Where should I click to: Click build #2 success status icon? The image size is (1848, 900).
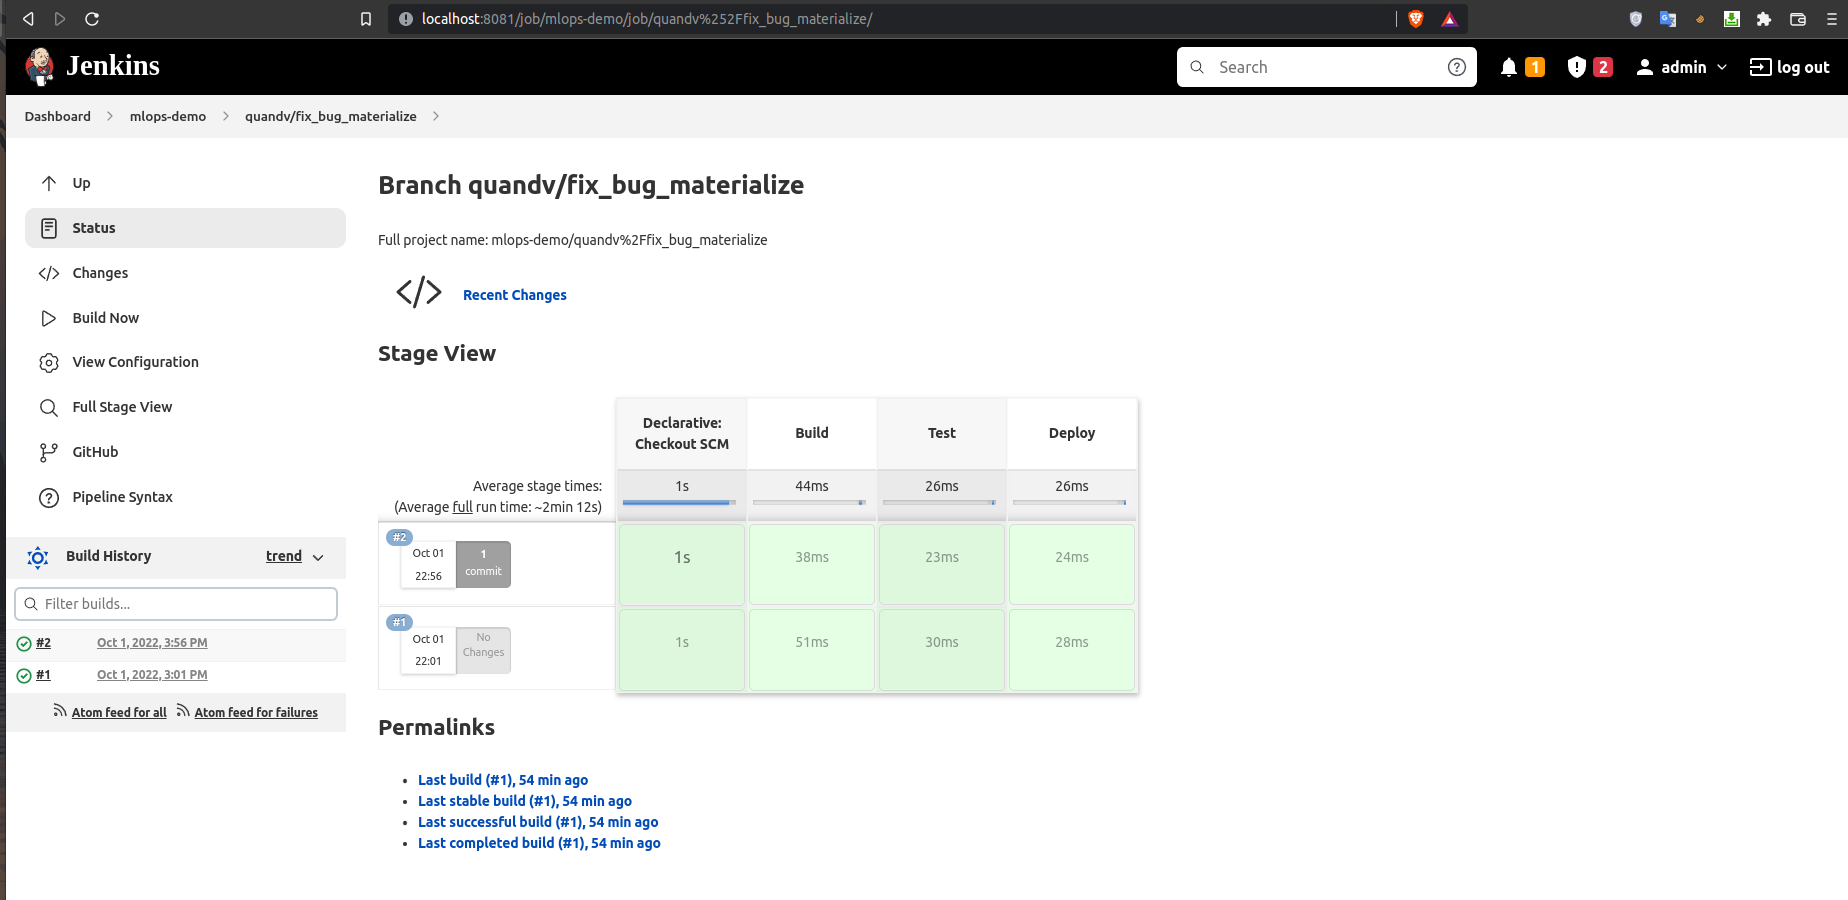click(24, 643)
